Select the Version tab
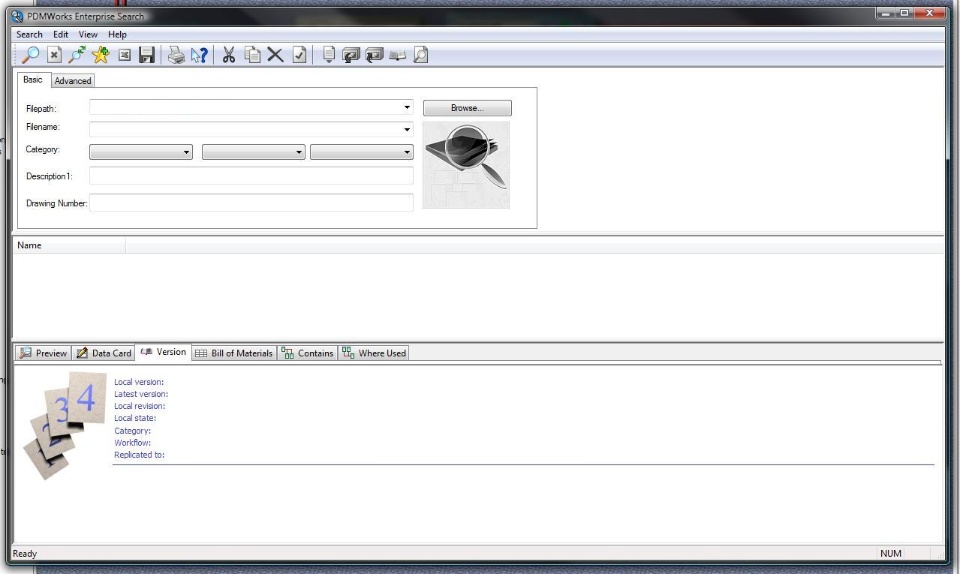The image size is (960, 574). [x=163, y=352]
